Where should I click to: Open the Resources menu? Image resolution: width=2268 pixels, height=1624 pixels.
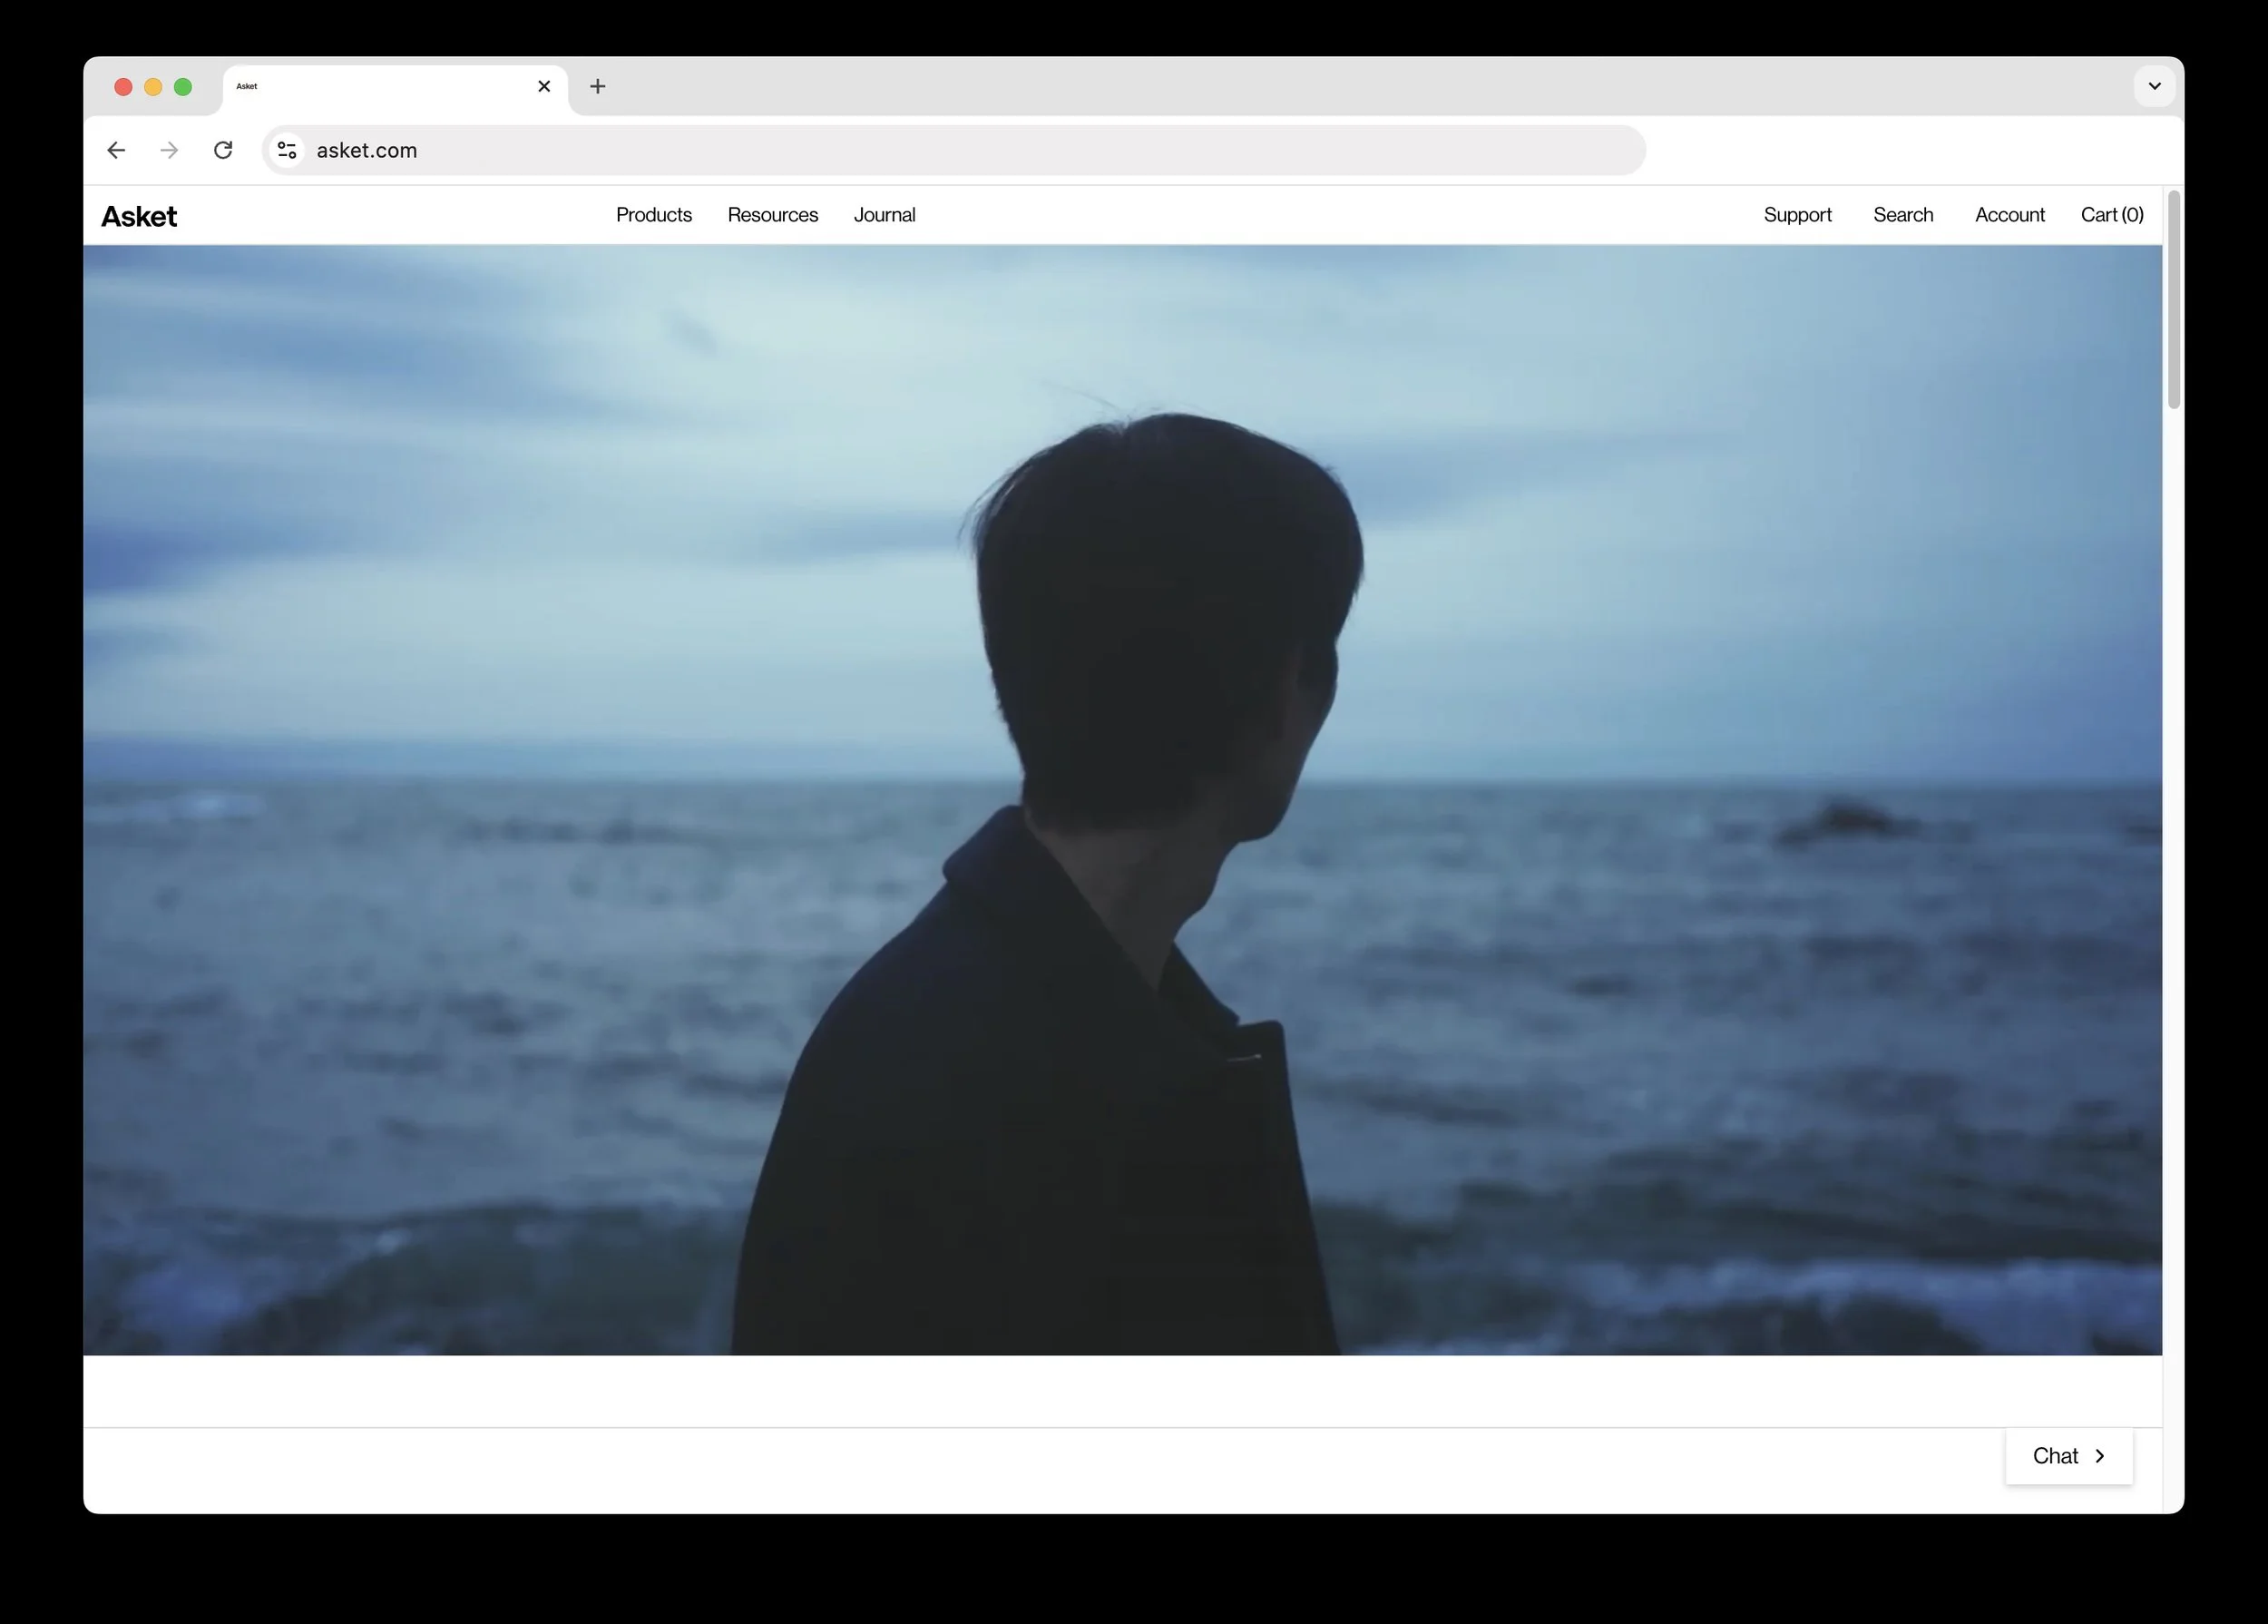pos(772,215)
